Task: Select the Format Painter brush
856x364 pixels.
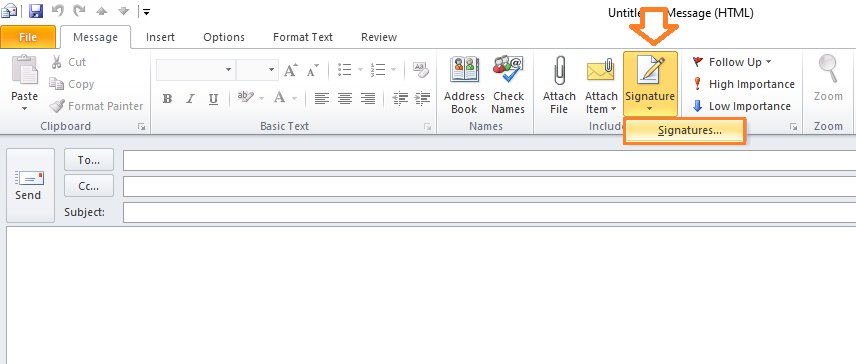Action: click(96, 106)
